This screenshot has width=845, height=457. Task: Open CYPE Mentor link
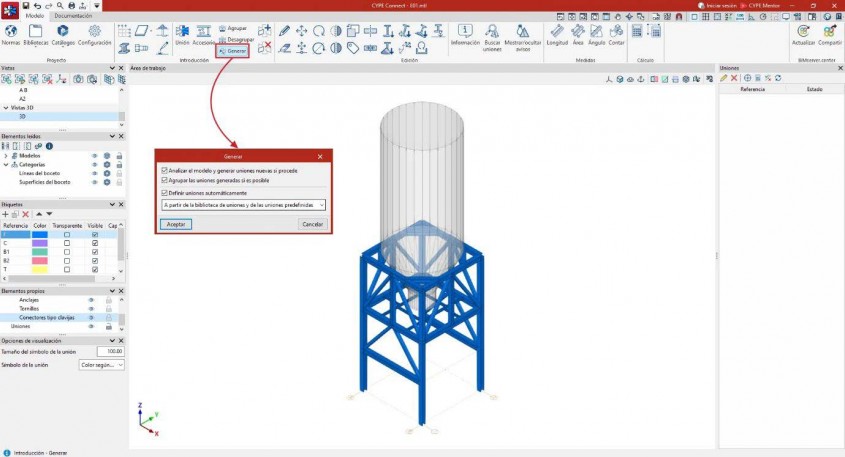[x=760, y=5]
